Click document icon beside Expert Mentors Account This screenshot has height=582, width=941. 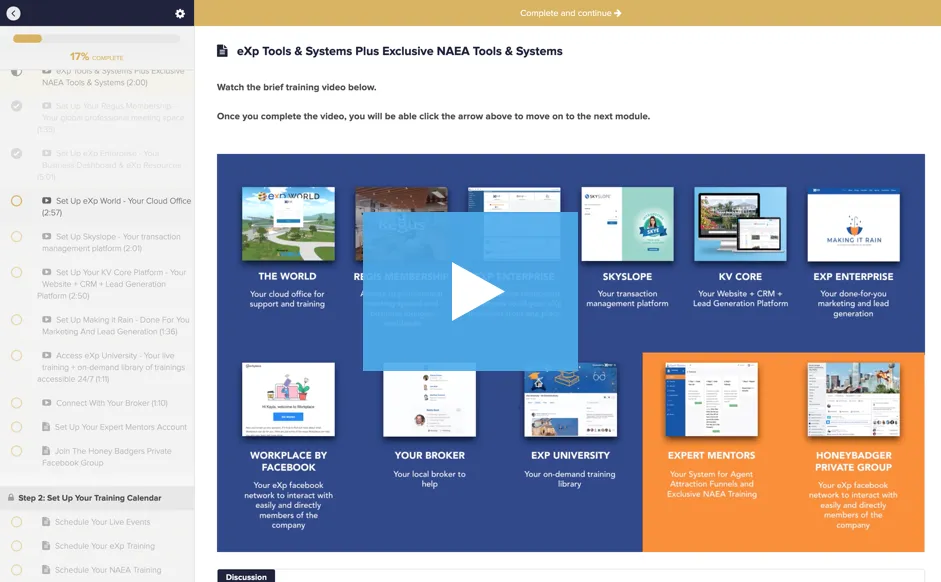pos(46,427)
